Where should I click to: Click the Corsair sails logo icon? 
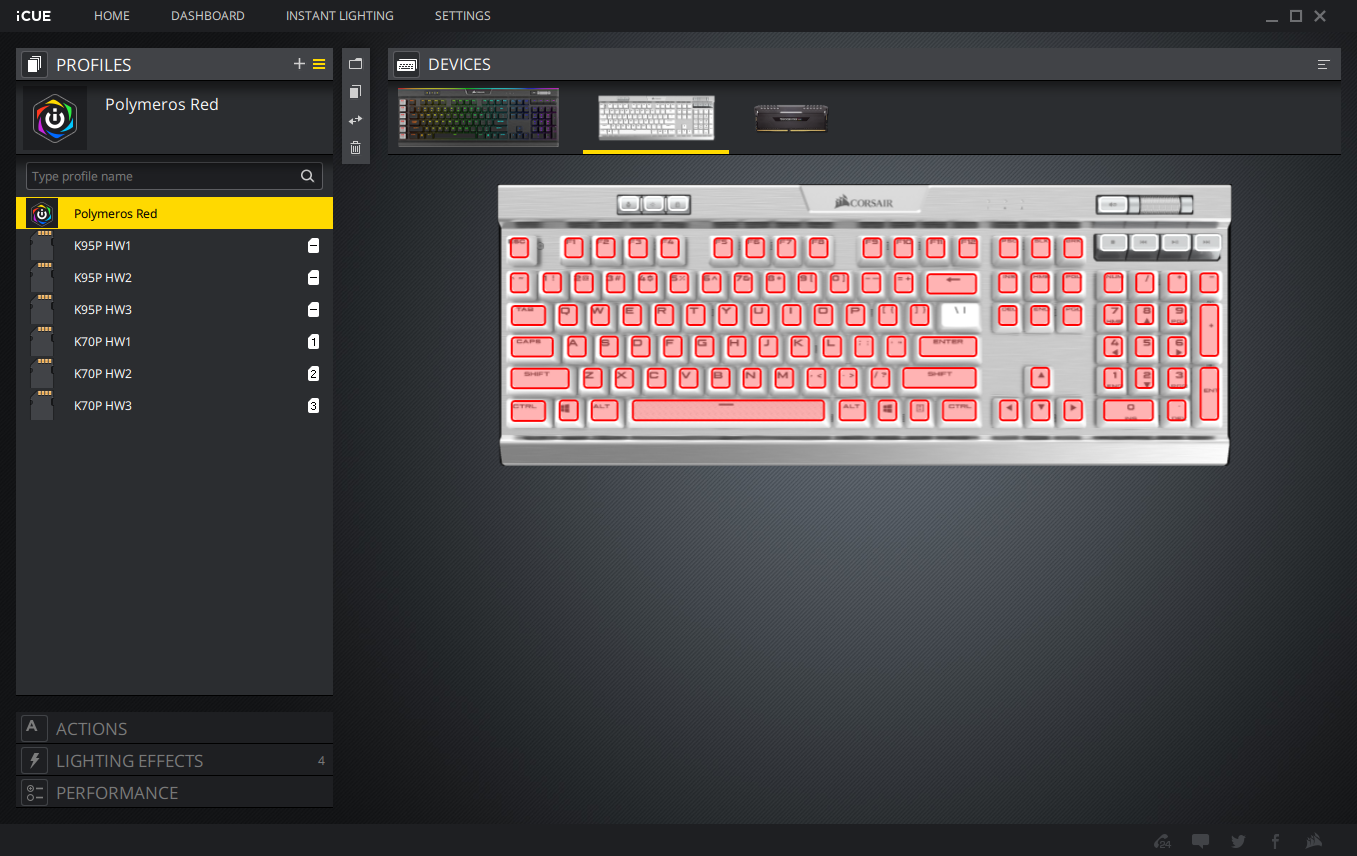1313,841
